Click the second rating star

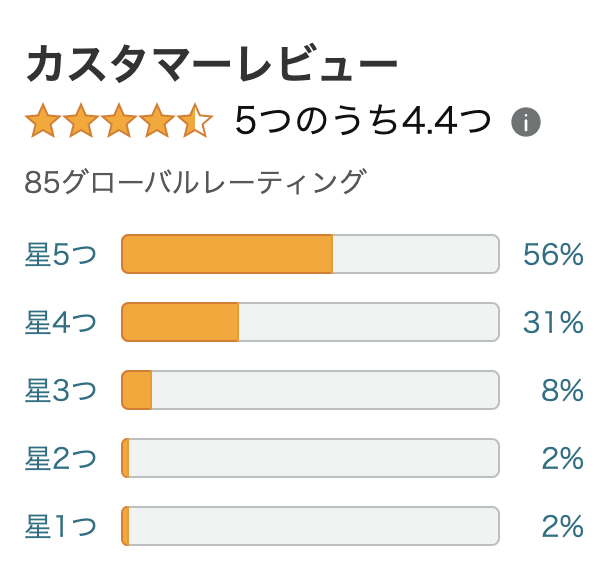point(81,121)
